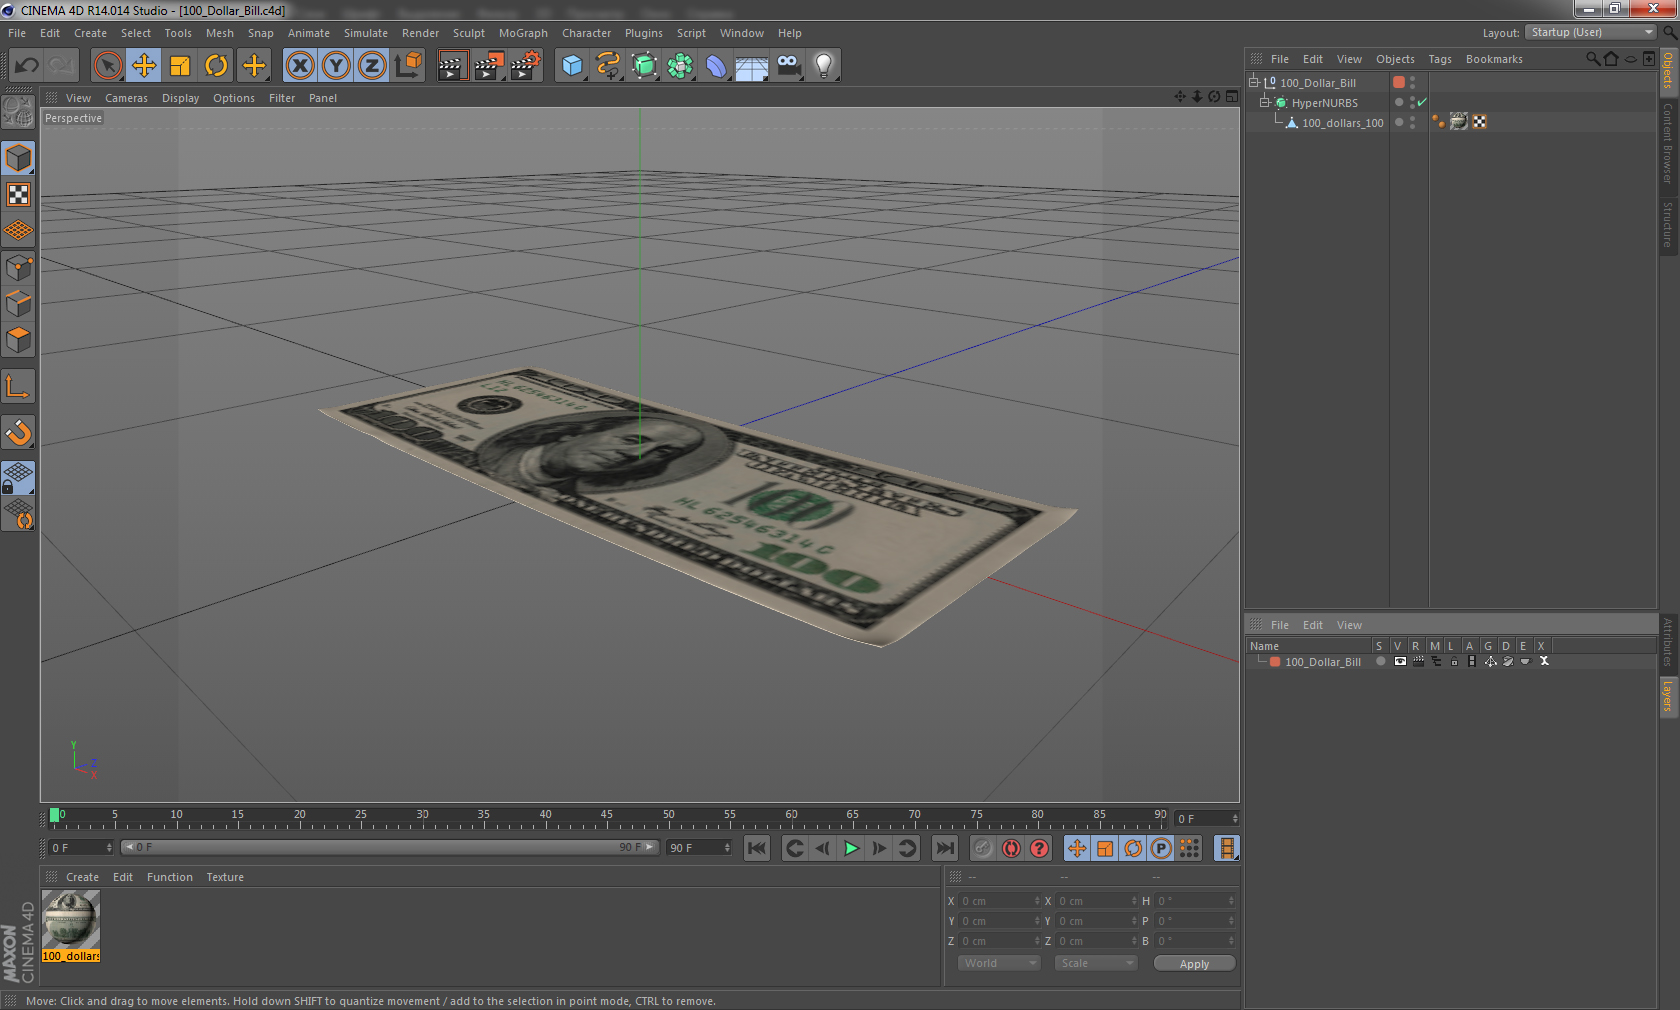This screenshot has height=1010, width=1680.
Task: Click the timeline range slider bar
Action: pyautogui.click(x=389, y=847)
